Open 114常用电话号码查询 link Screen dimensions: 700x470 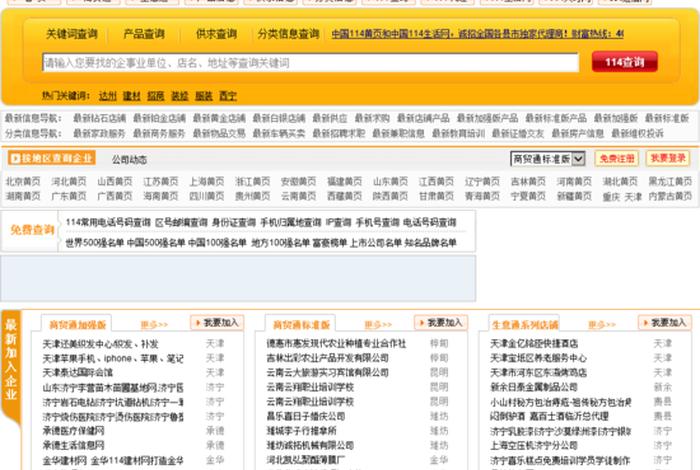click(x=108, y=222)
